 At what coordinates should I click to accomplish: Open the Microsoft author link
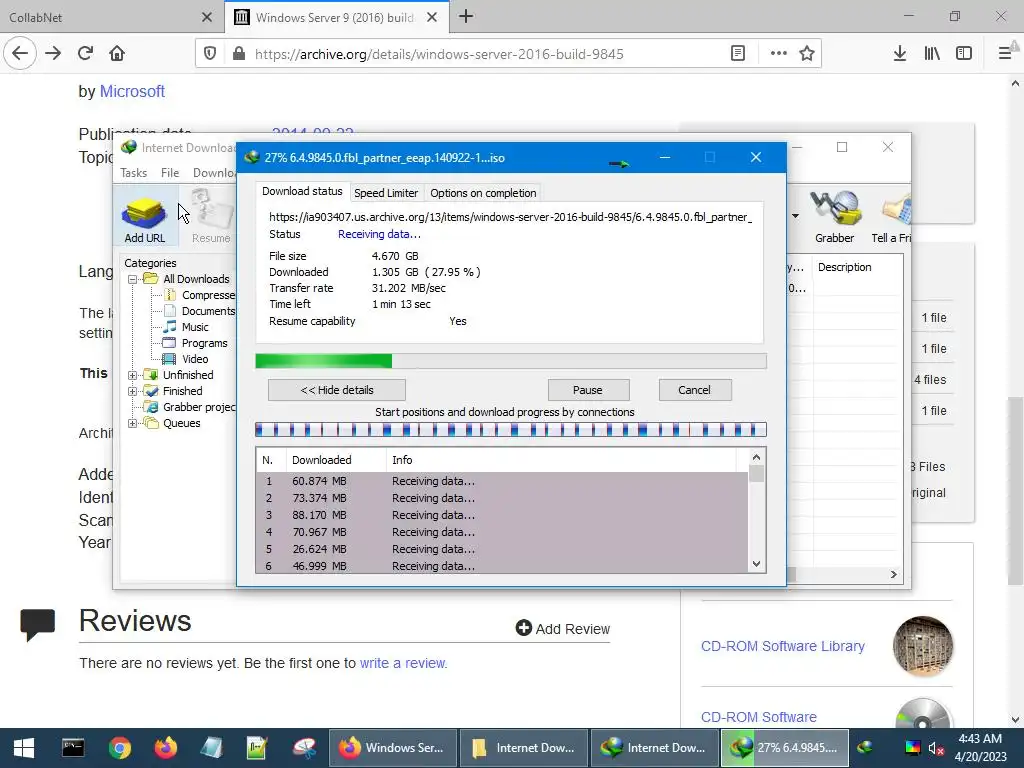point(132,91)
